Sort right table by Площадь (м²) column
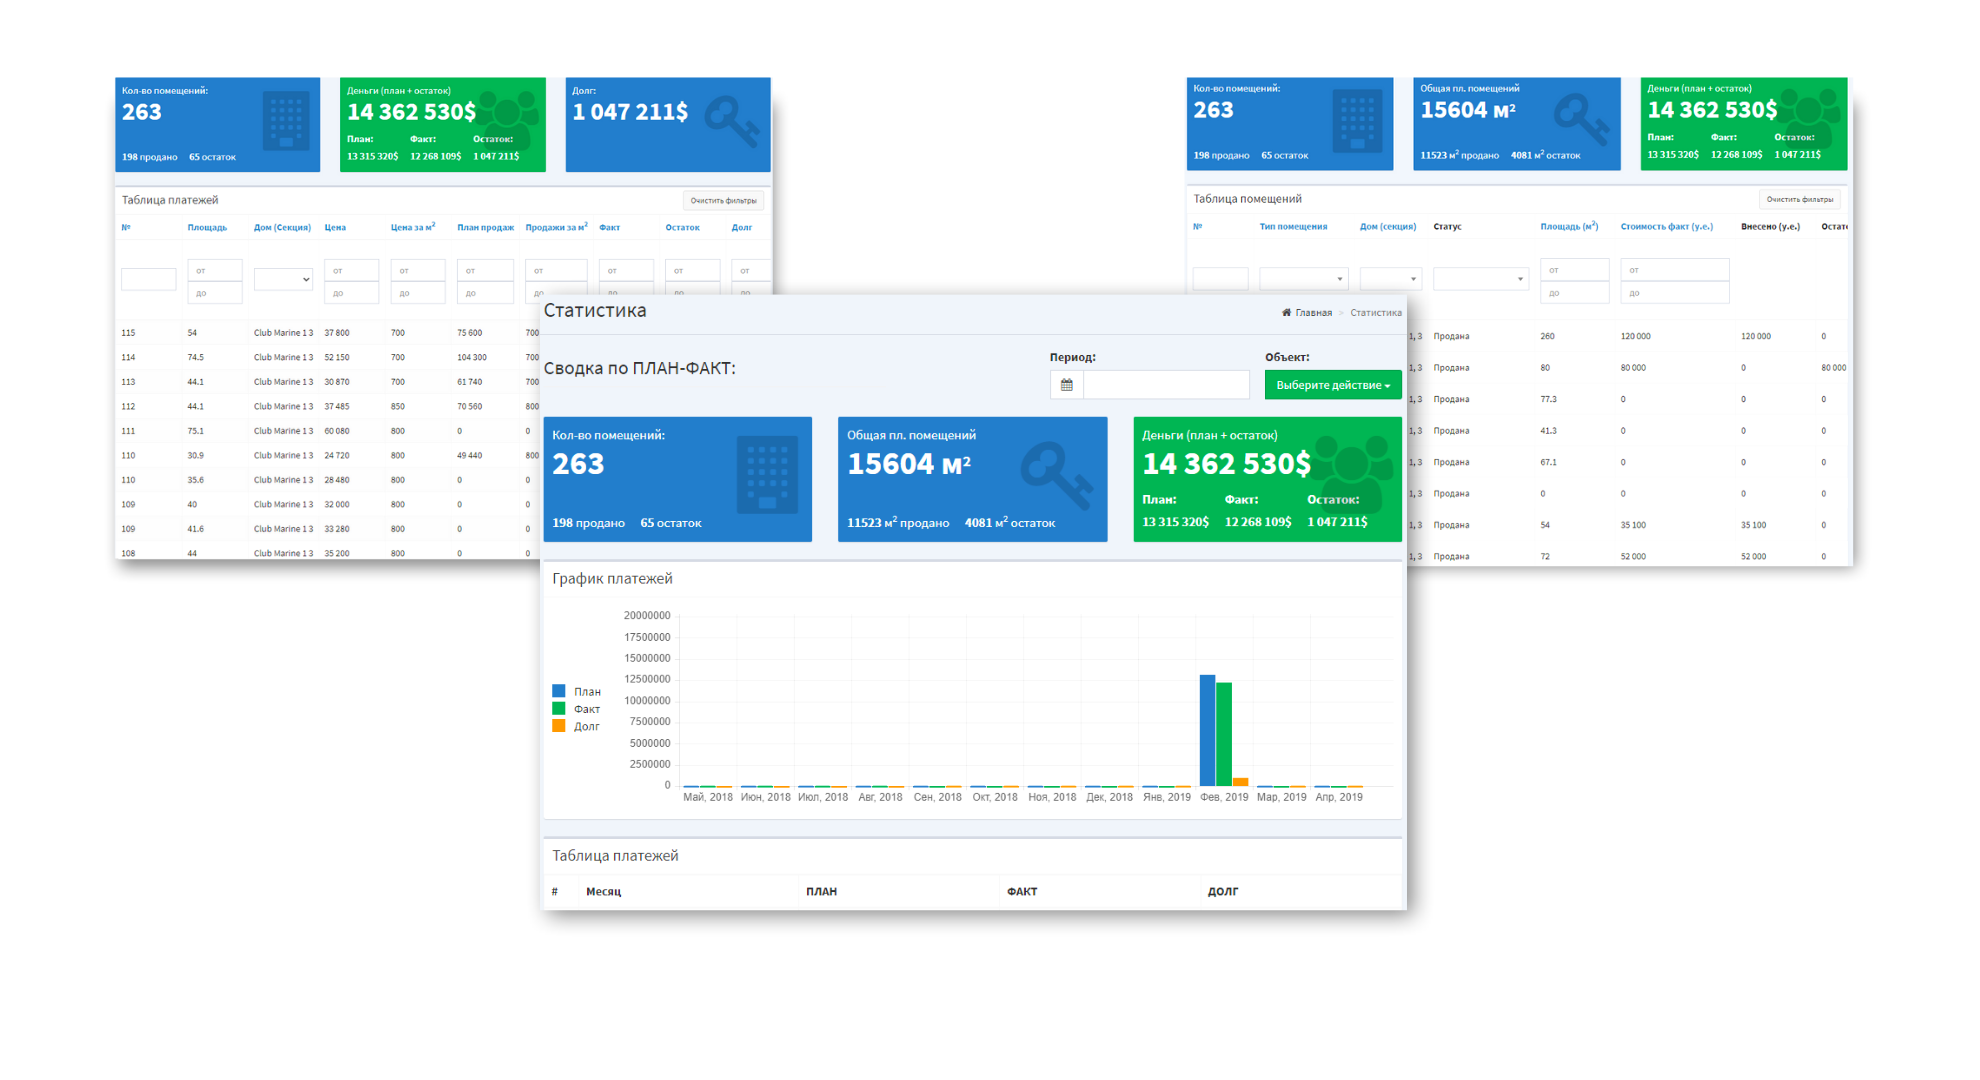 [1569, 227]
